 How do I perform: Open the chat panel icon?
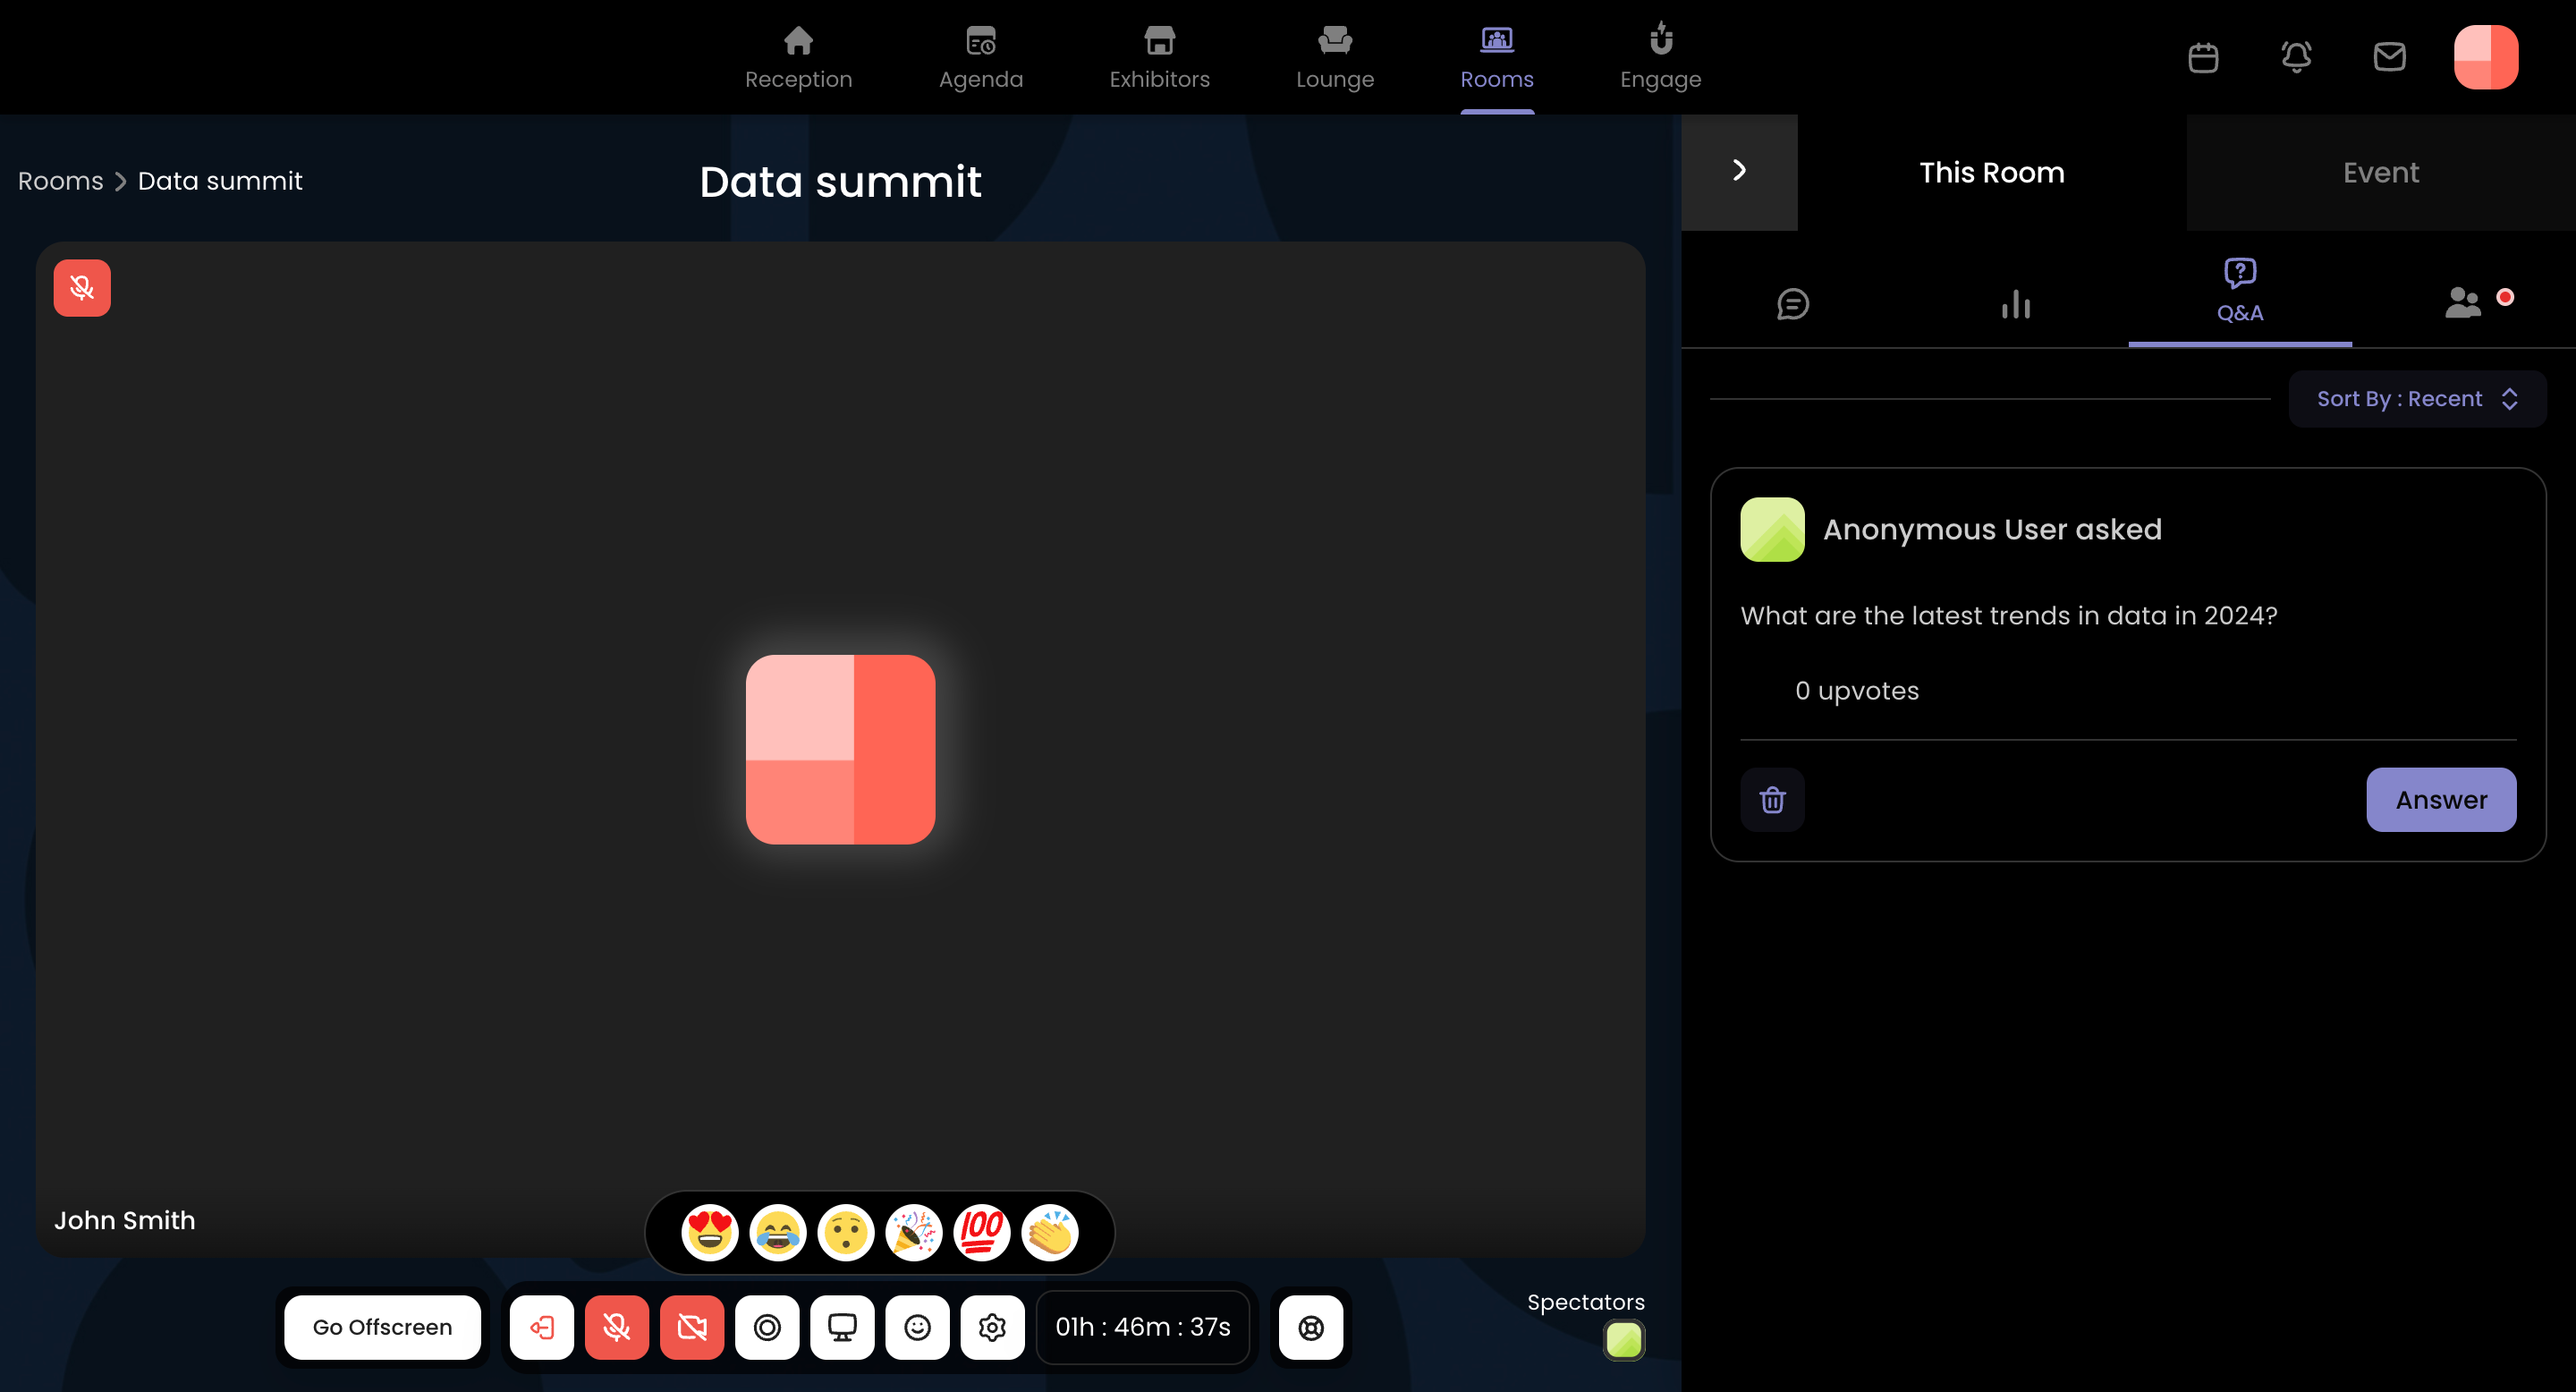pyautogui.click(x=1792, y=304)
